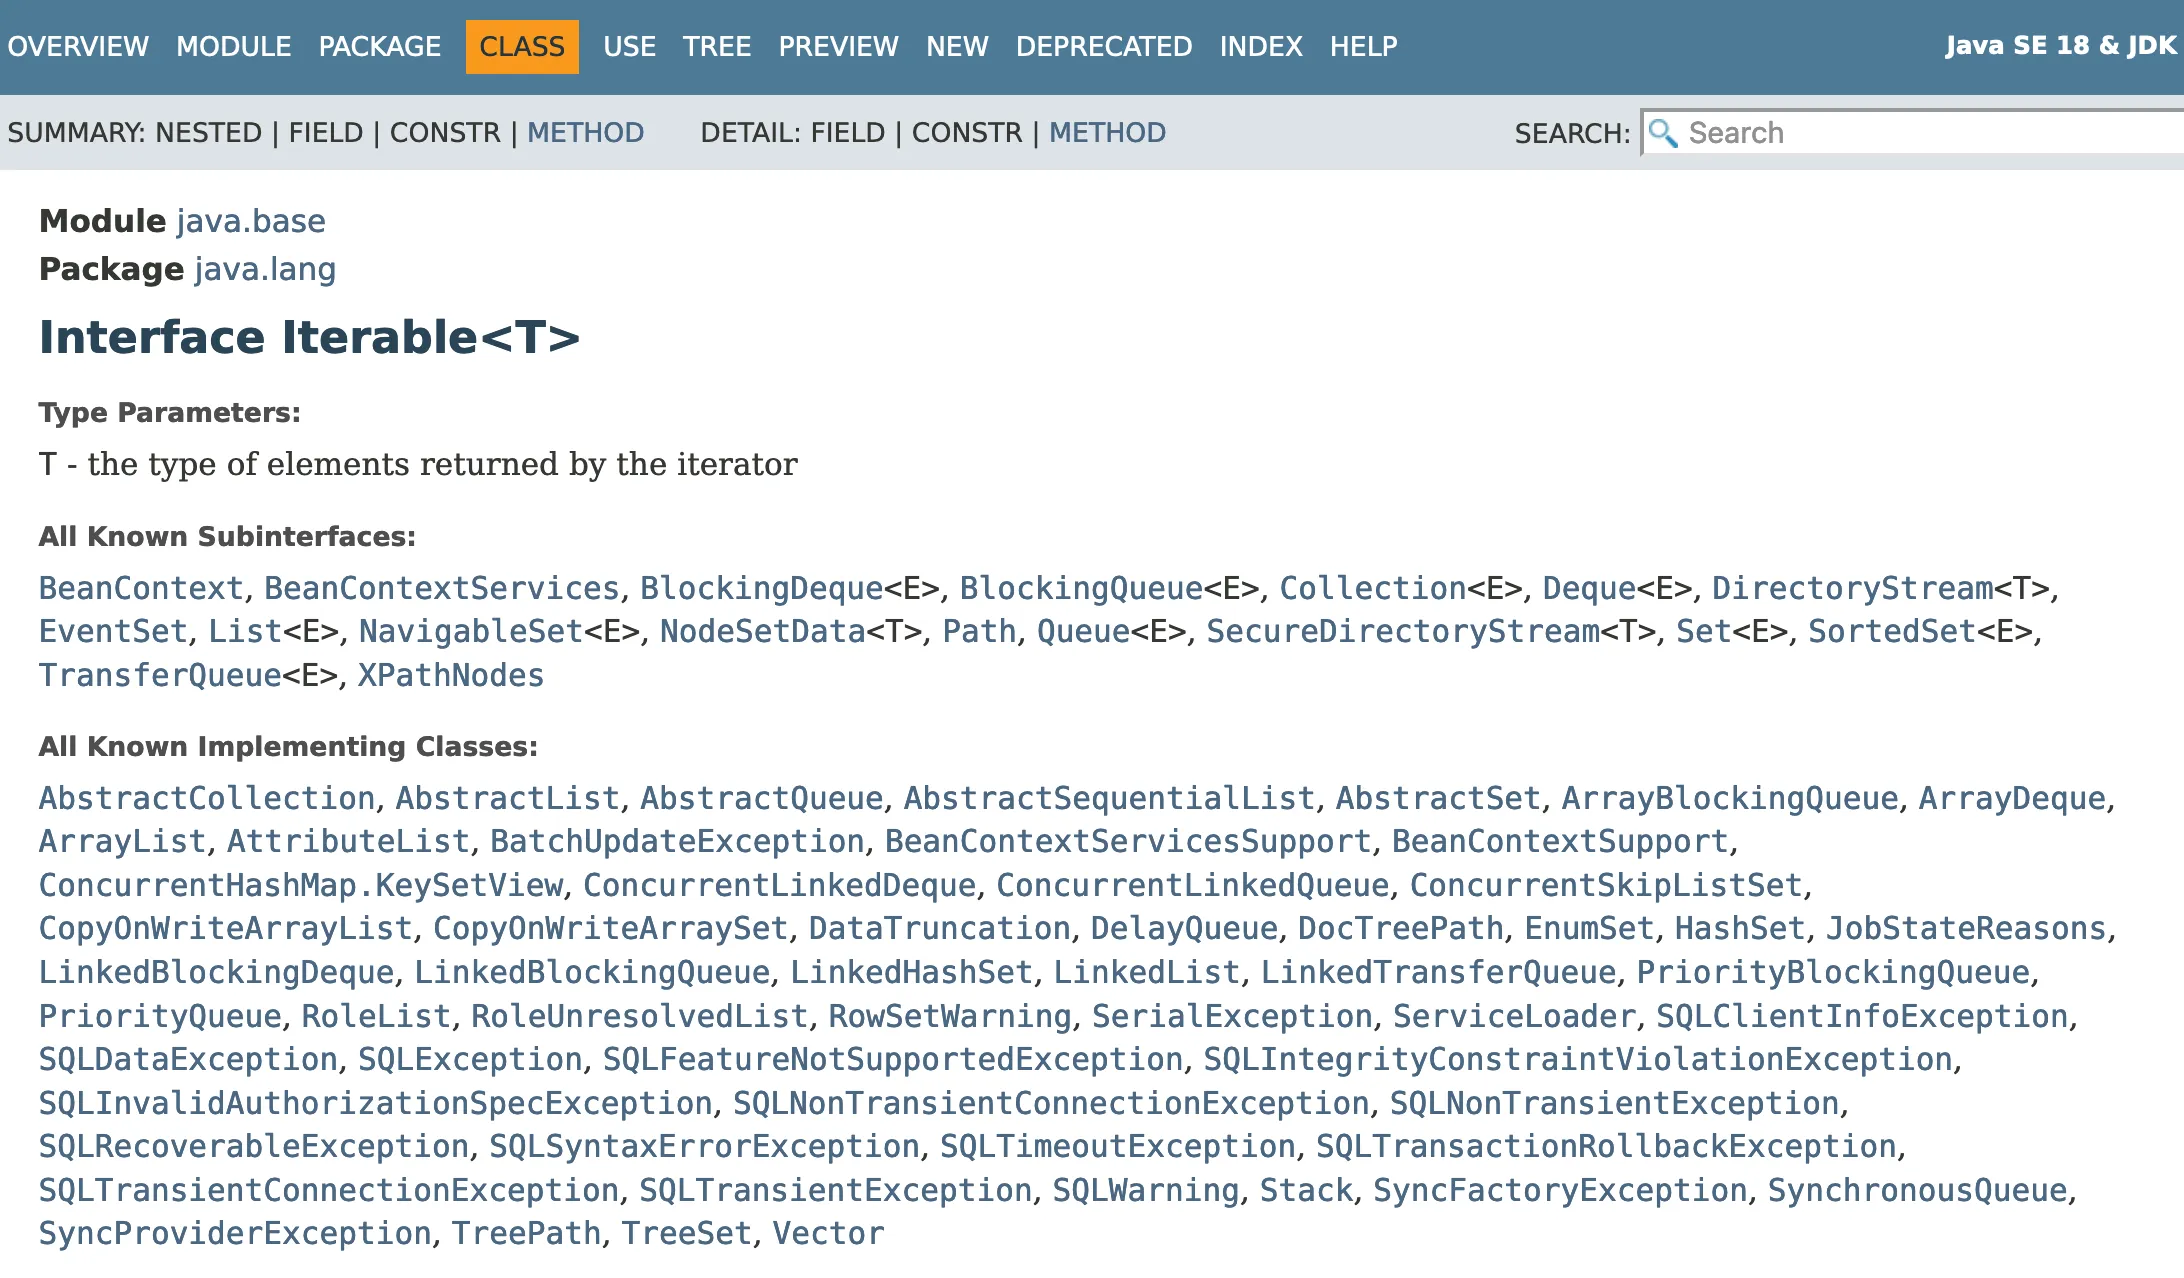Viewport: 2184px width, 1278px height.
Task: Open LinkedHashSet link
Action: [911, 972]
